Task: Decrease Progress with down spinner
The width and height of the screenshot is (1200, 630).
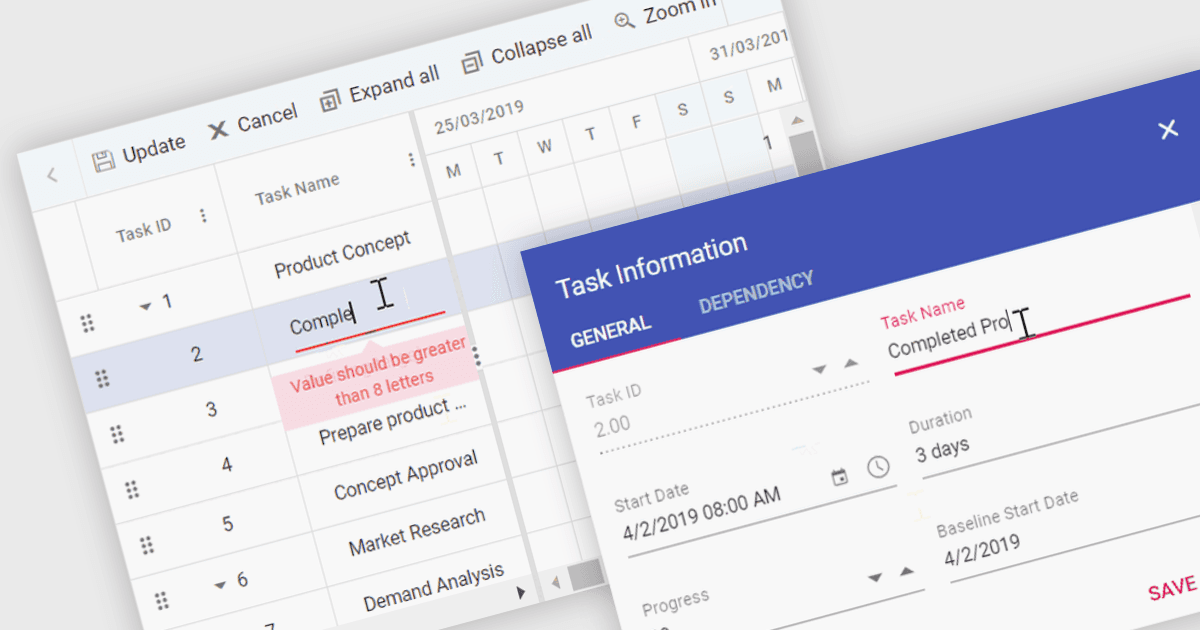Action: click(876, 579)
